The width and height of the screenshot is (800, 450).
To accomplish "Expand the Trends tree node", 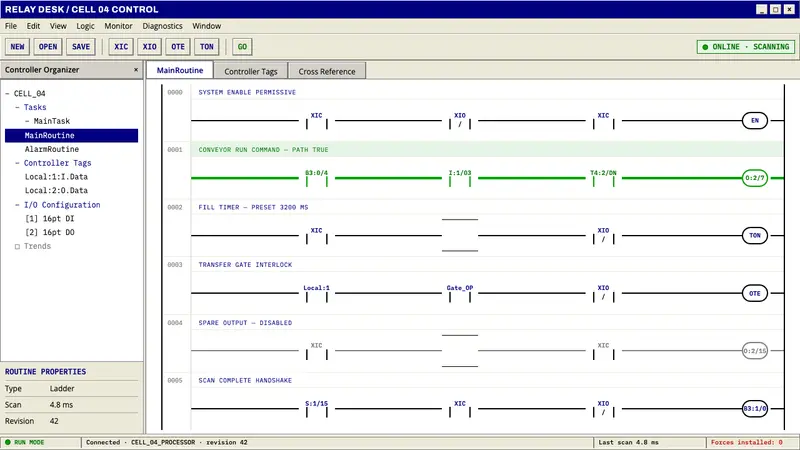I will pos(17,246).
